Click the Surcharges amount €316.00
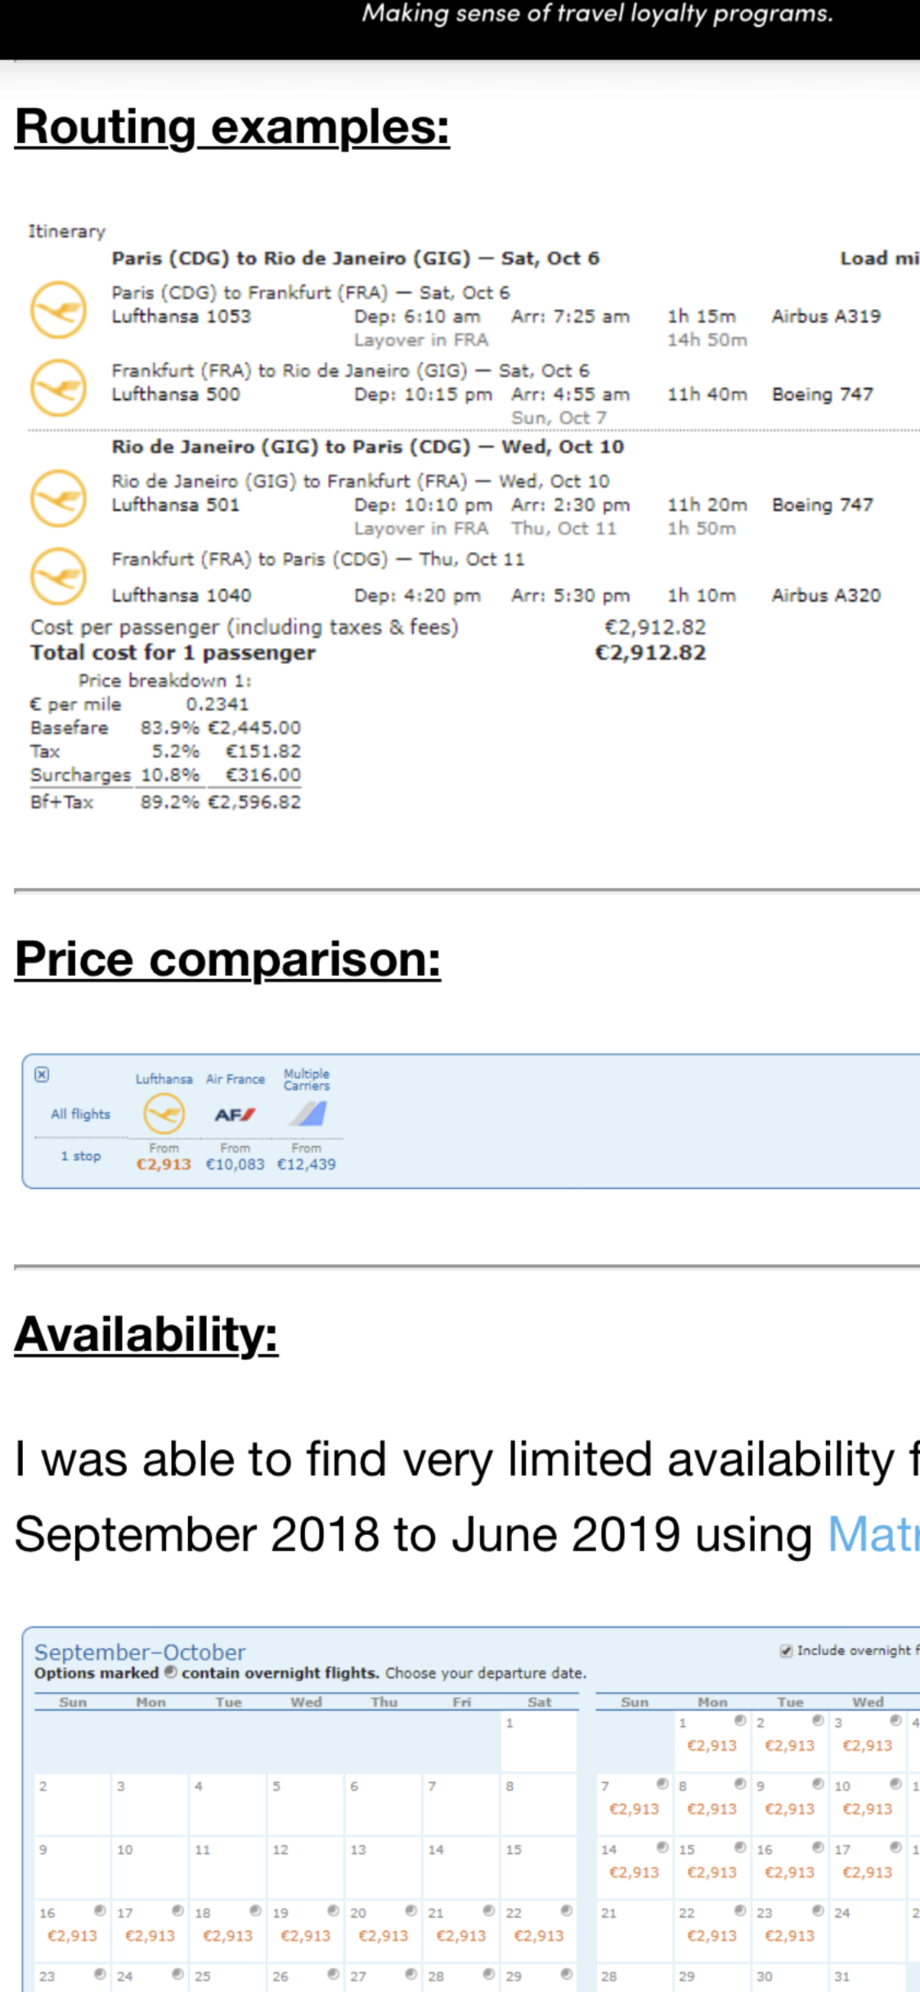 pos(263,775)
